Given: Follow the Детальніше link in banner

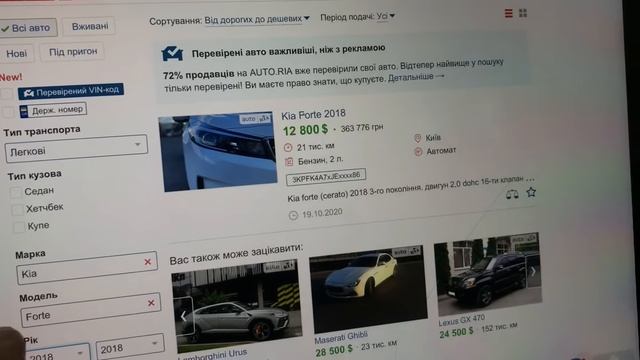Looking at the screenshot, I should coord(416,77).
